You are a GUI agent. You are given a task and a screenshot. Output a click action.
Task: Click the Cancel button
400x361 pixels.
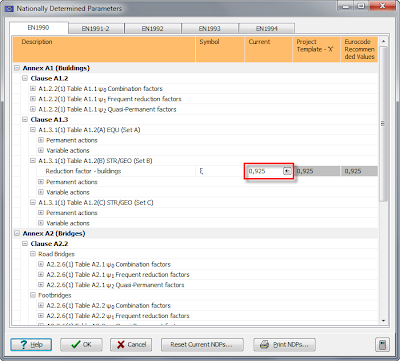point(131,345)
